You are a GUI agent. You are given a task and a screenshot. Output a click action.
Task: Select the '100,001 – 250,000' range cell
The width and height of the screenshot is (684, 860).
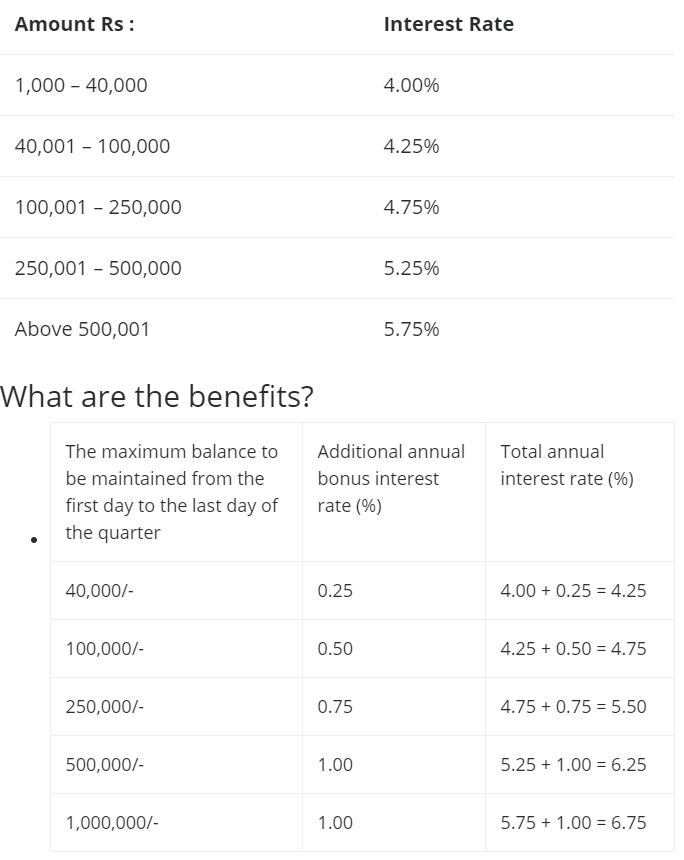tap(98, 207)
